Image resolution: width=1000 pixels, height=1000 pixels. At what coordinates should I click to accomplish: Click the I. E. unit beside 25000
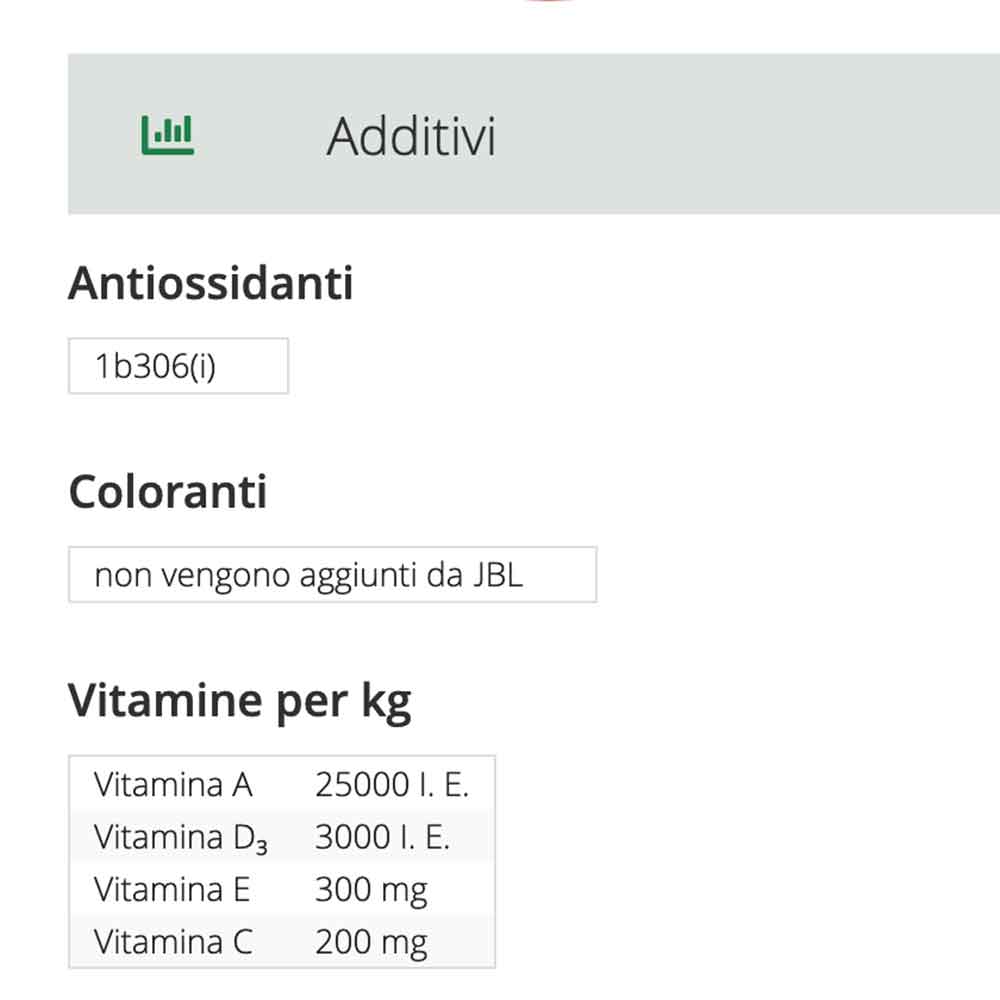pyautogui.click(x=443, y=784)
